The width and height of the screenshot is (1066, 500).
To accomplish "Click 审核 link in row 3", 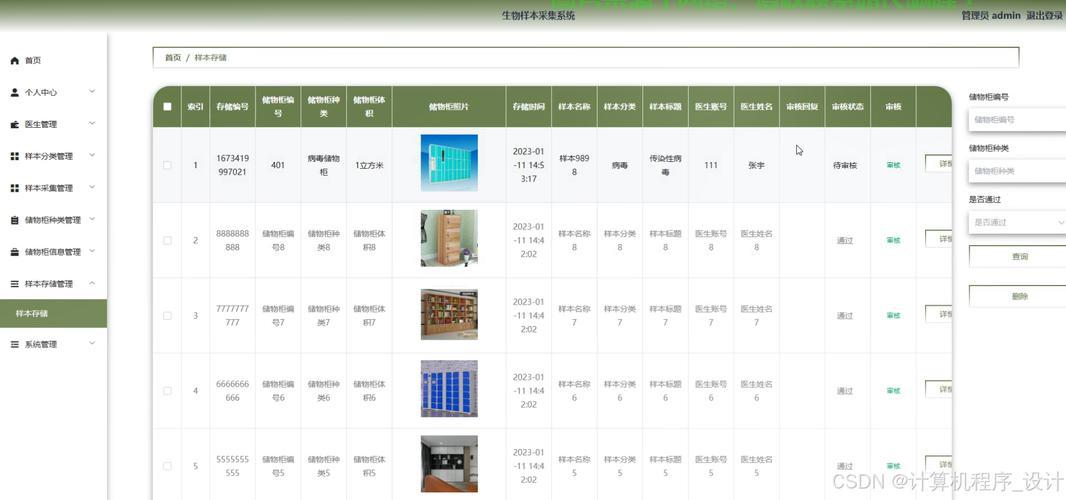I will [893, 316].
